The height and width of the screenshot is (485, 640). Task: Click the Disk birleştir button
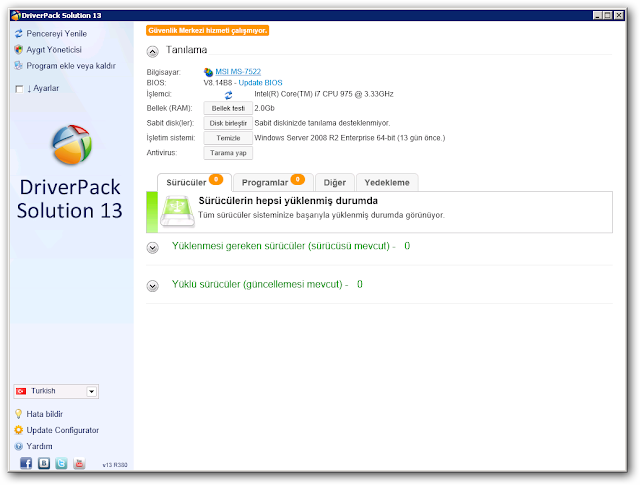click(x=228, y=123)
